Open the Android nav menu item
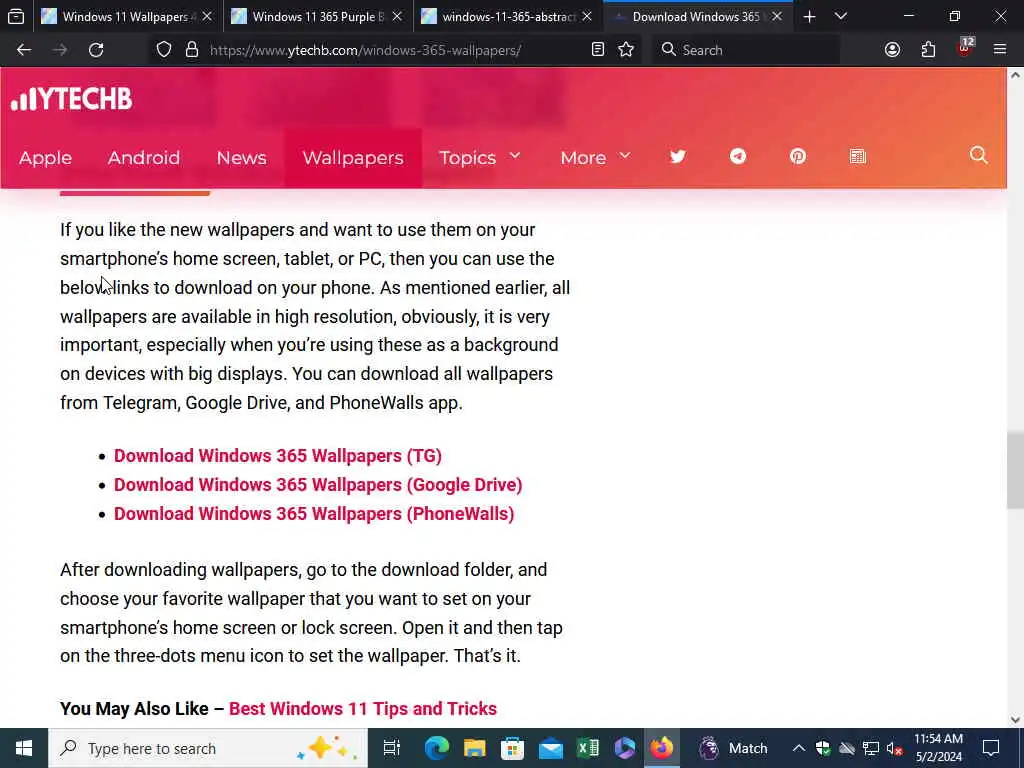 [144, 158]
